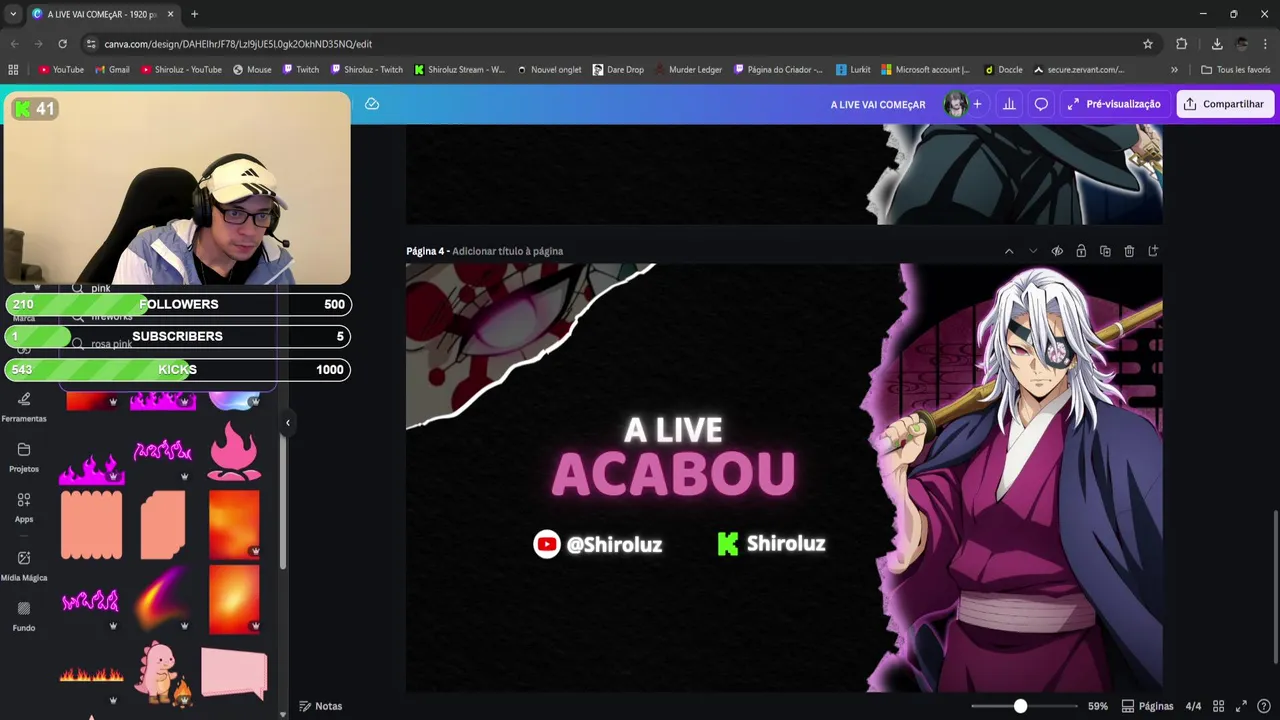The width and height of the screenshot is (1280, 720).
Task: Select the pink dinosaur with campfire element
Action: tap(163, 673)
